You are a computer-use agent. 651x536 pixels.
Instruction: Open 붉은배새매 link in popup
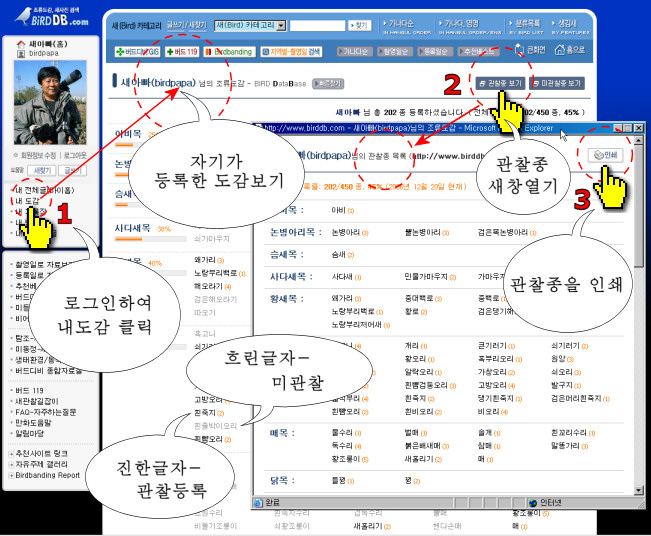tap(422, 446)
